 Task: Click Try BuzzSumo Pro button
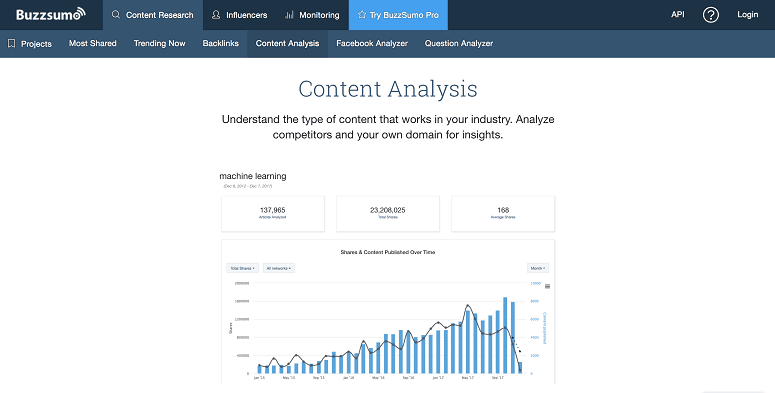pos(398,15)
